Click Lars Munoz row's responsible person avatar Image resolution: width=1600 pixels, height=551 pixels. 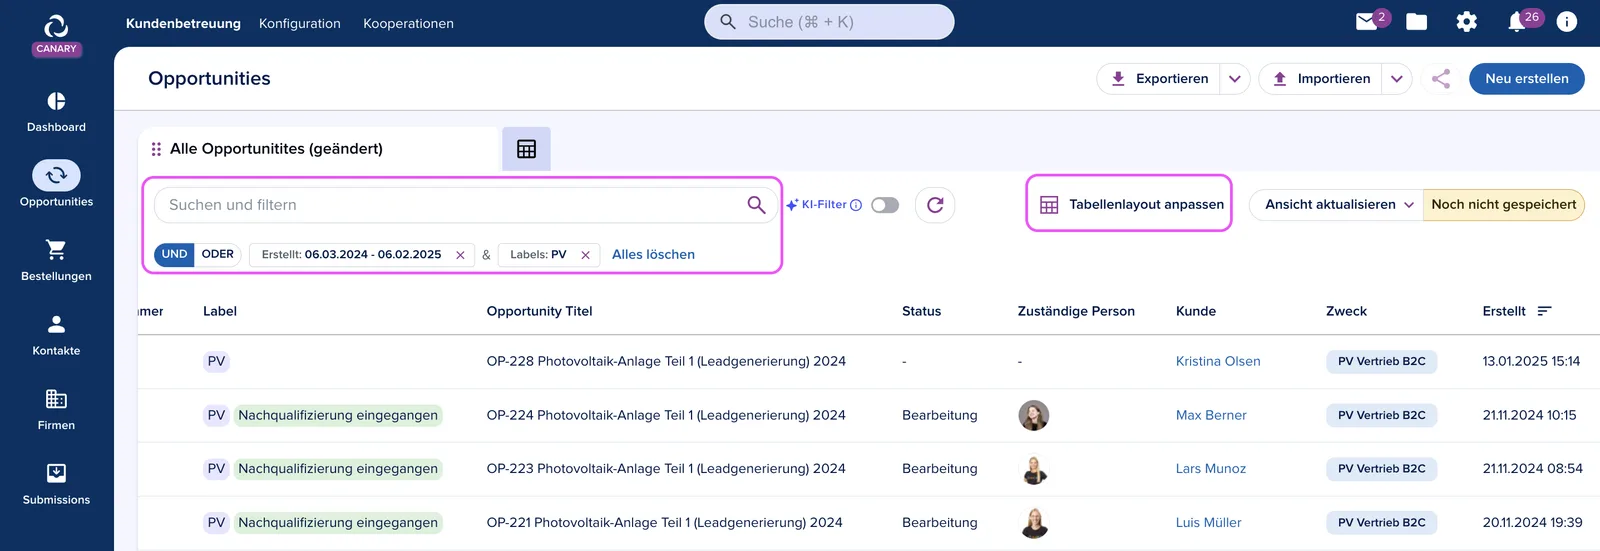(1033, 469)
